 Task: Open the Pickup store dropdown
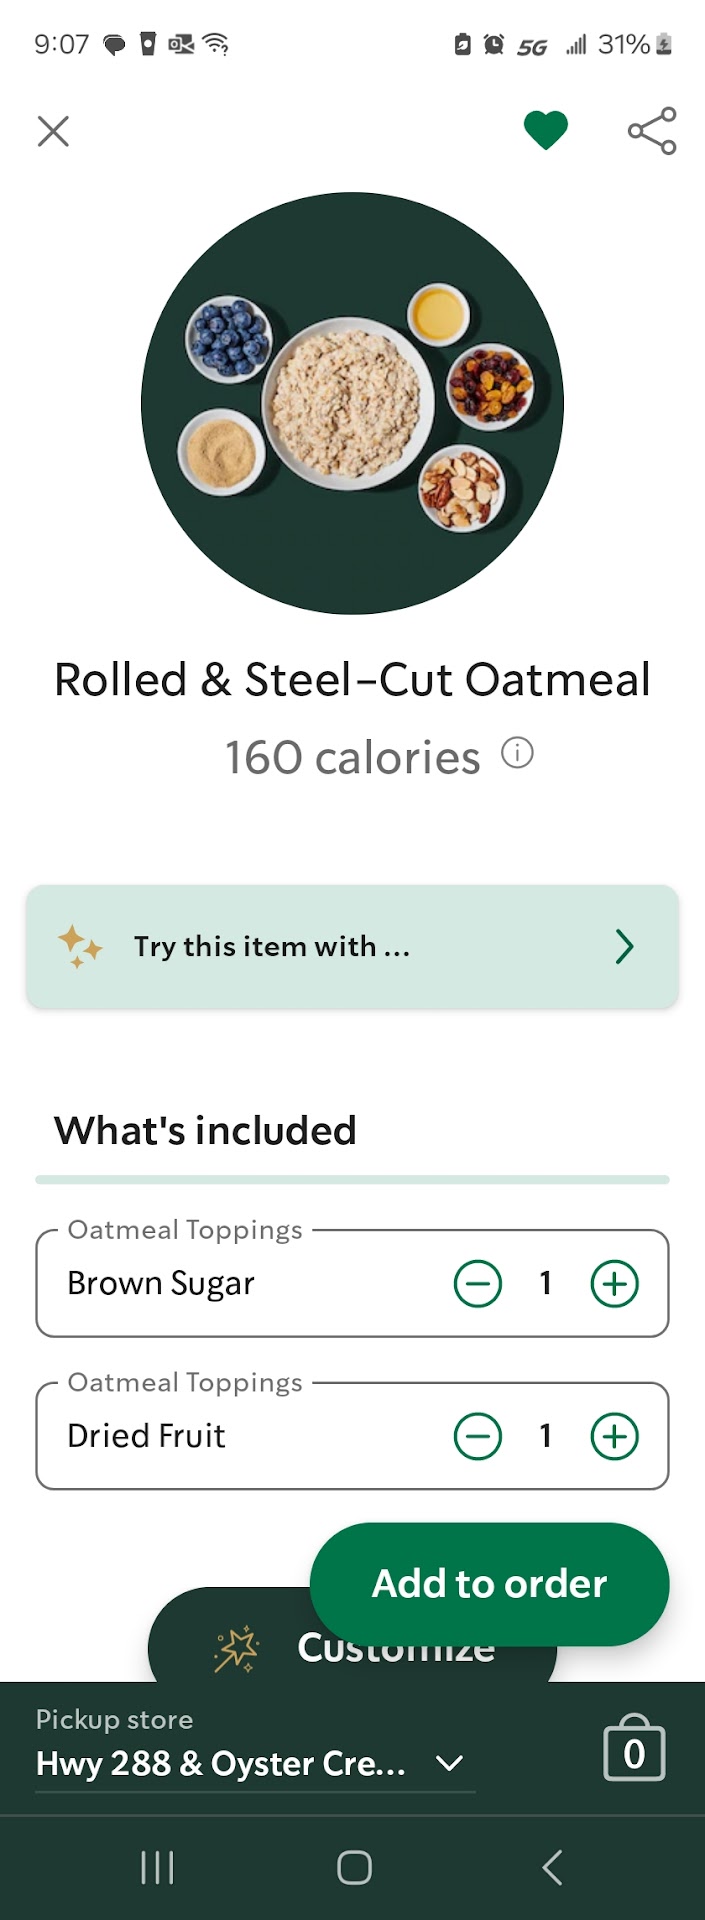[x=222, y=1763]
